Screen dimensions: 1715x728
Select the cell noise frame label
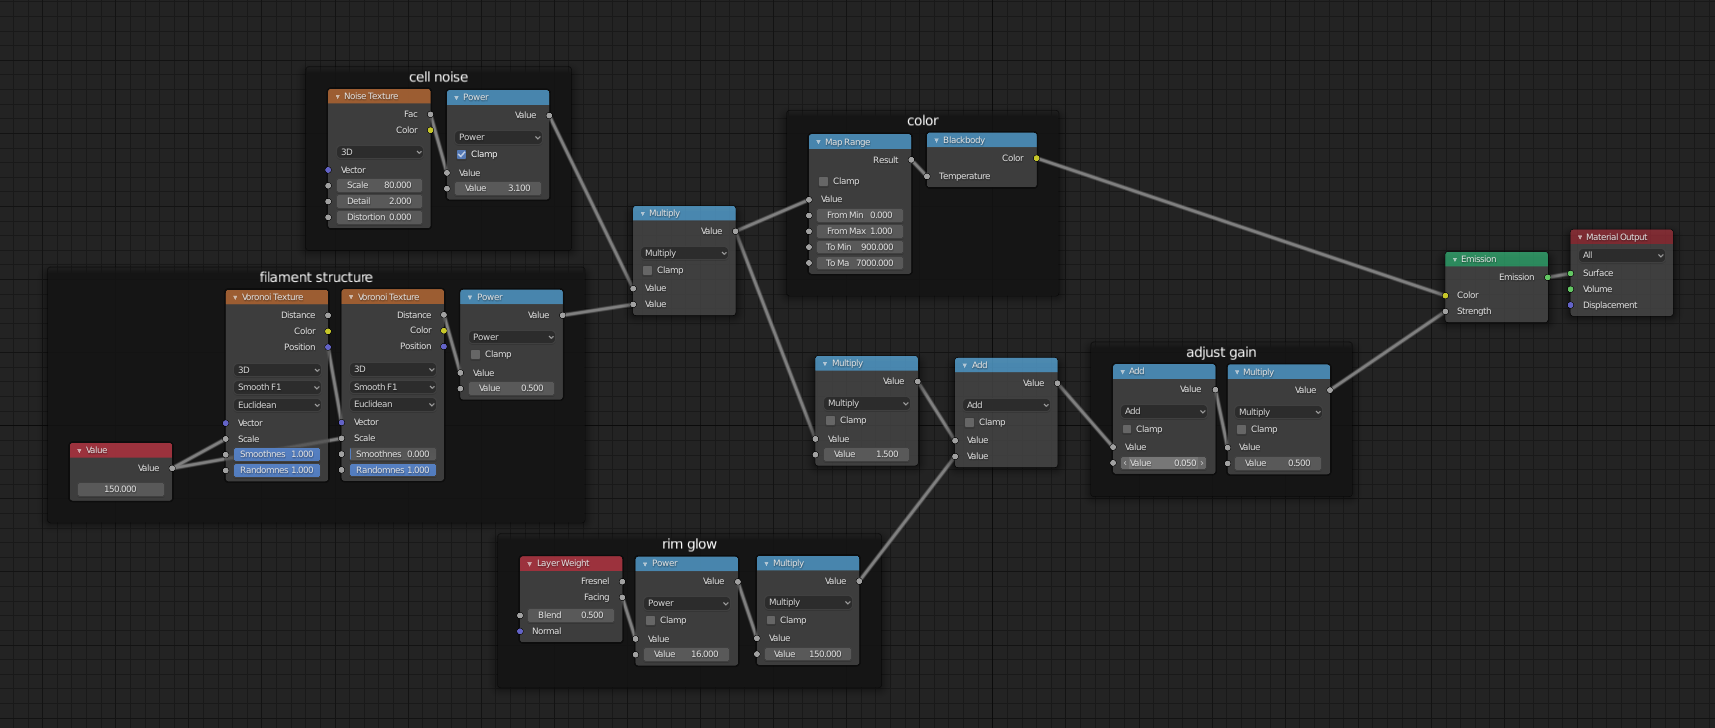(438, 77)
